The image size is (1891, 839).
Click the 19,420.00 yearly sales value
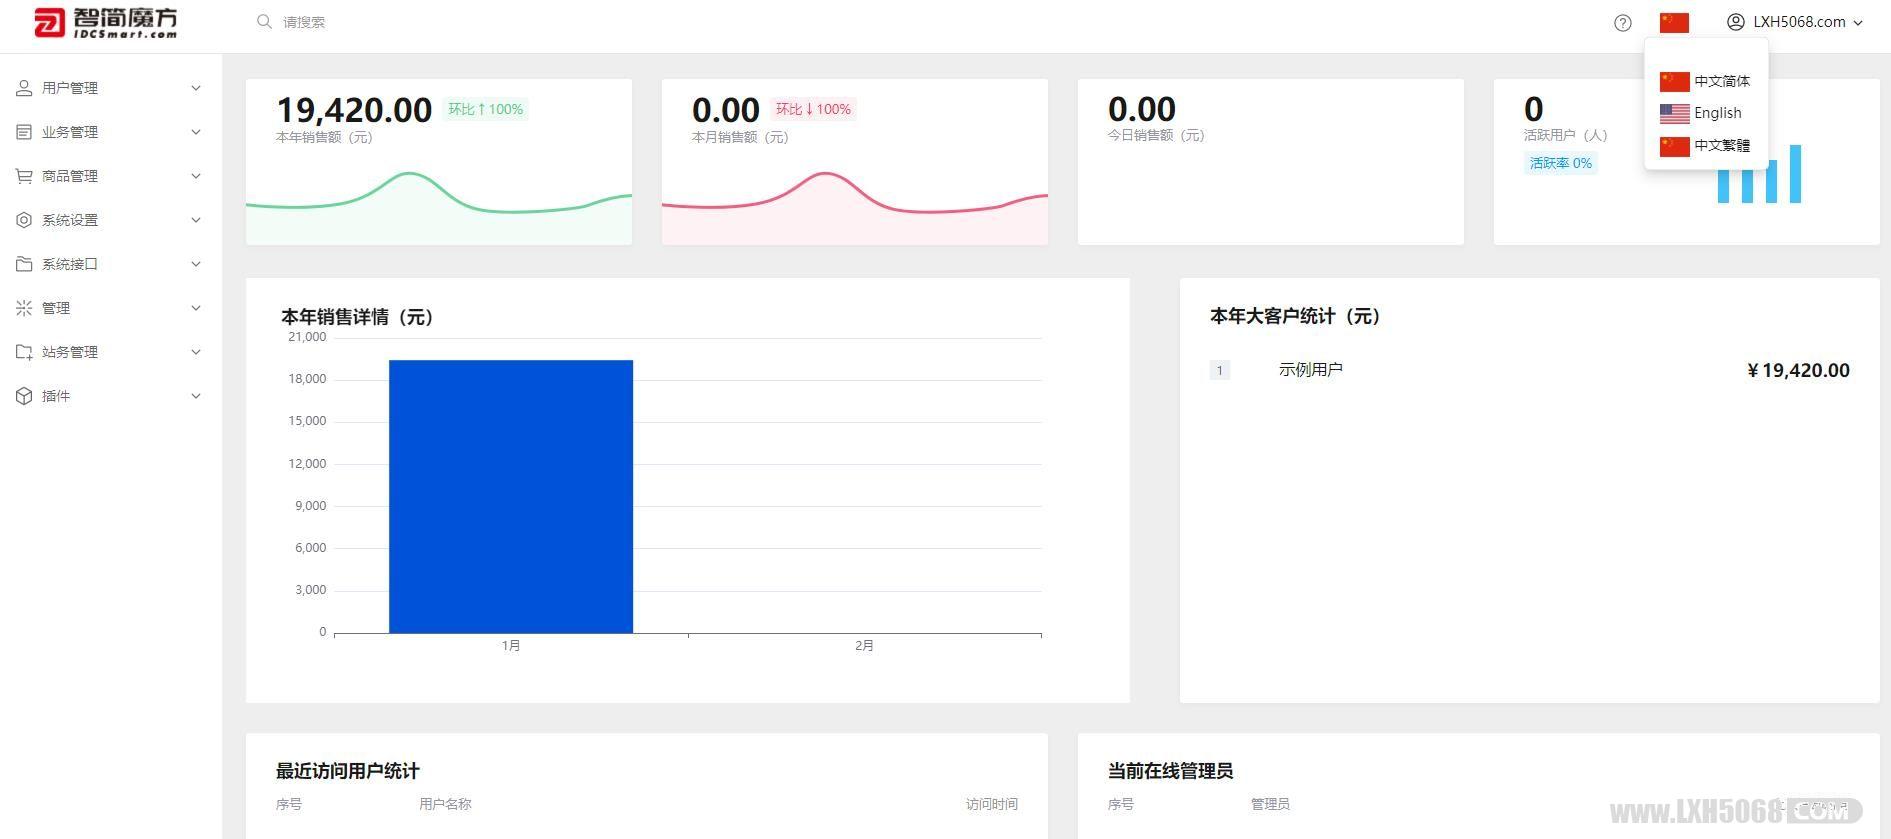[x=354, y=109]
